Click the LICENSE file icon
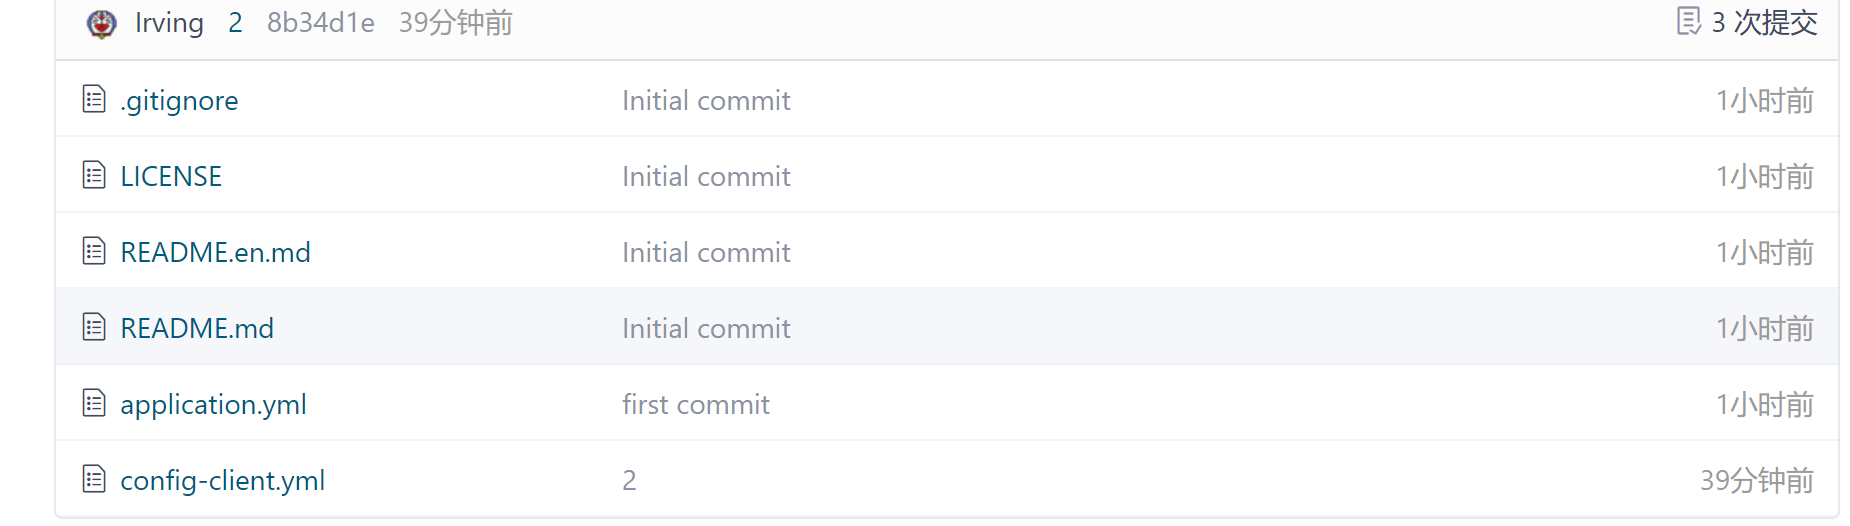The width and height of the screenshot is (1850, 526). tap(94, 175)
